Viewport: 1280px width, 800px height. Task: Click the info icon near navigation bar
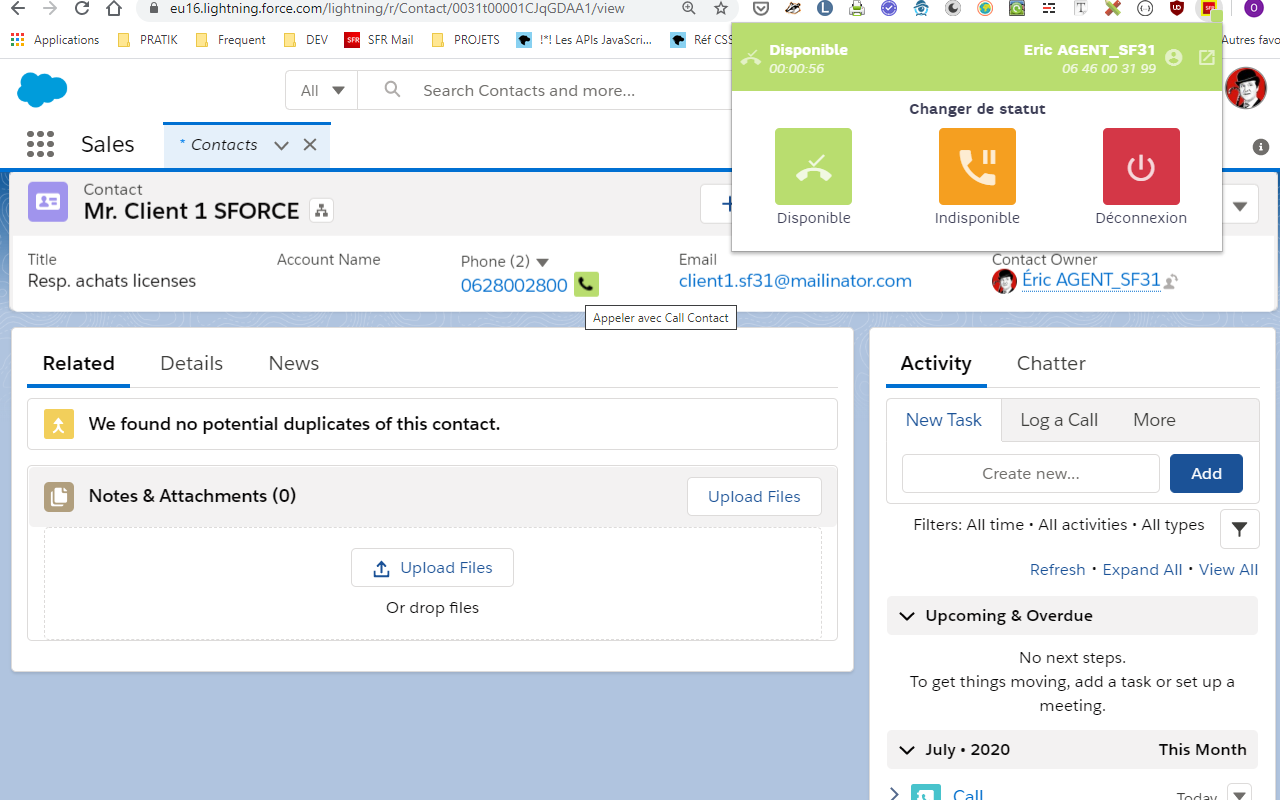1261,147
